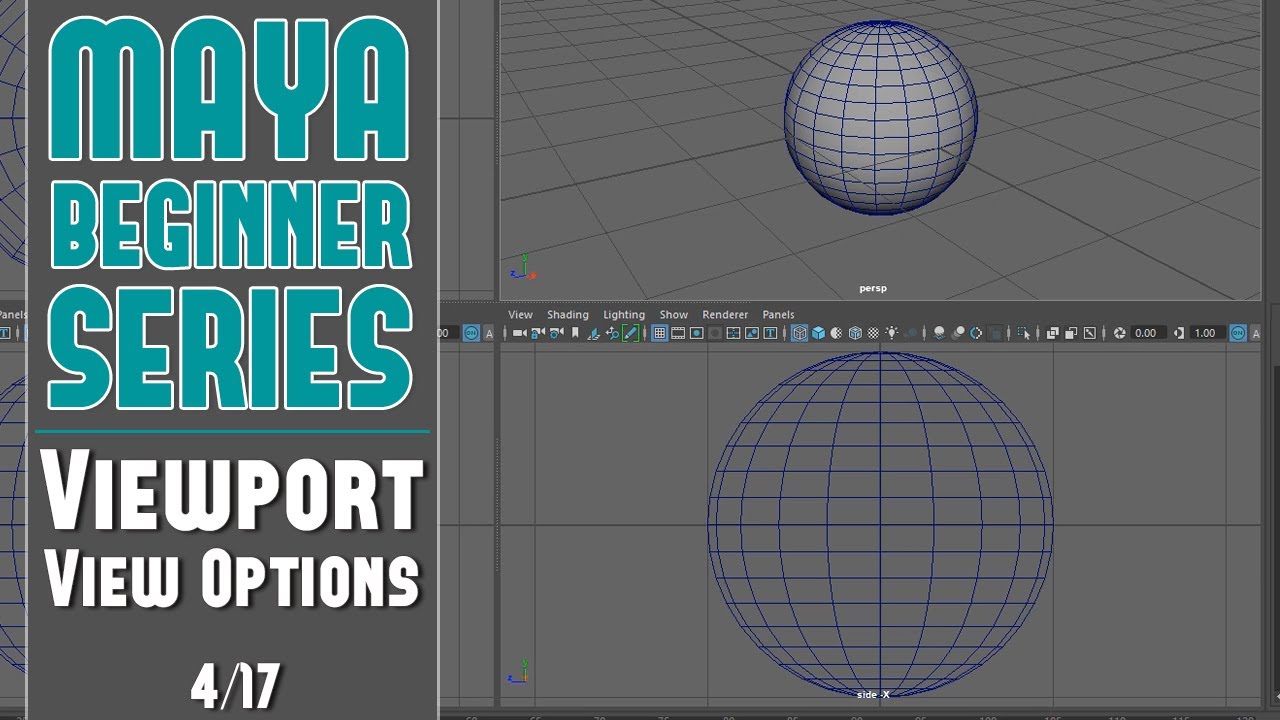Activate the Grease Pencil tool icon

click(x=630, y=333)
